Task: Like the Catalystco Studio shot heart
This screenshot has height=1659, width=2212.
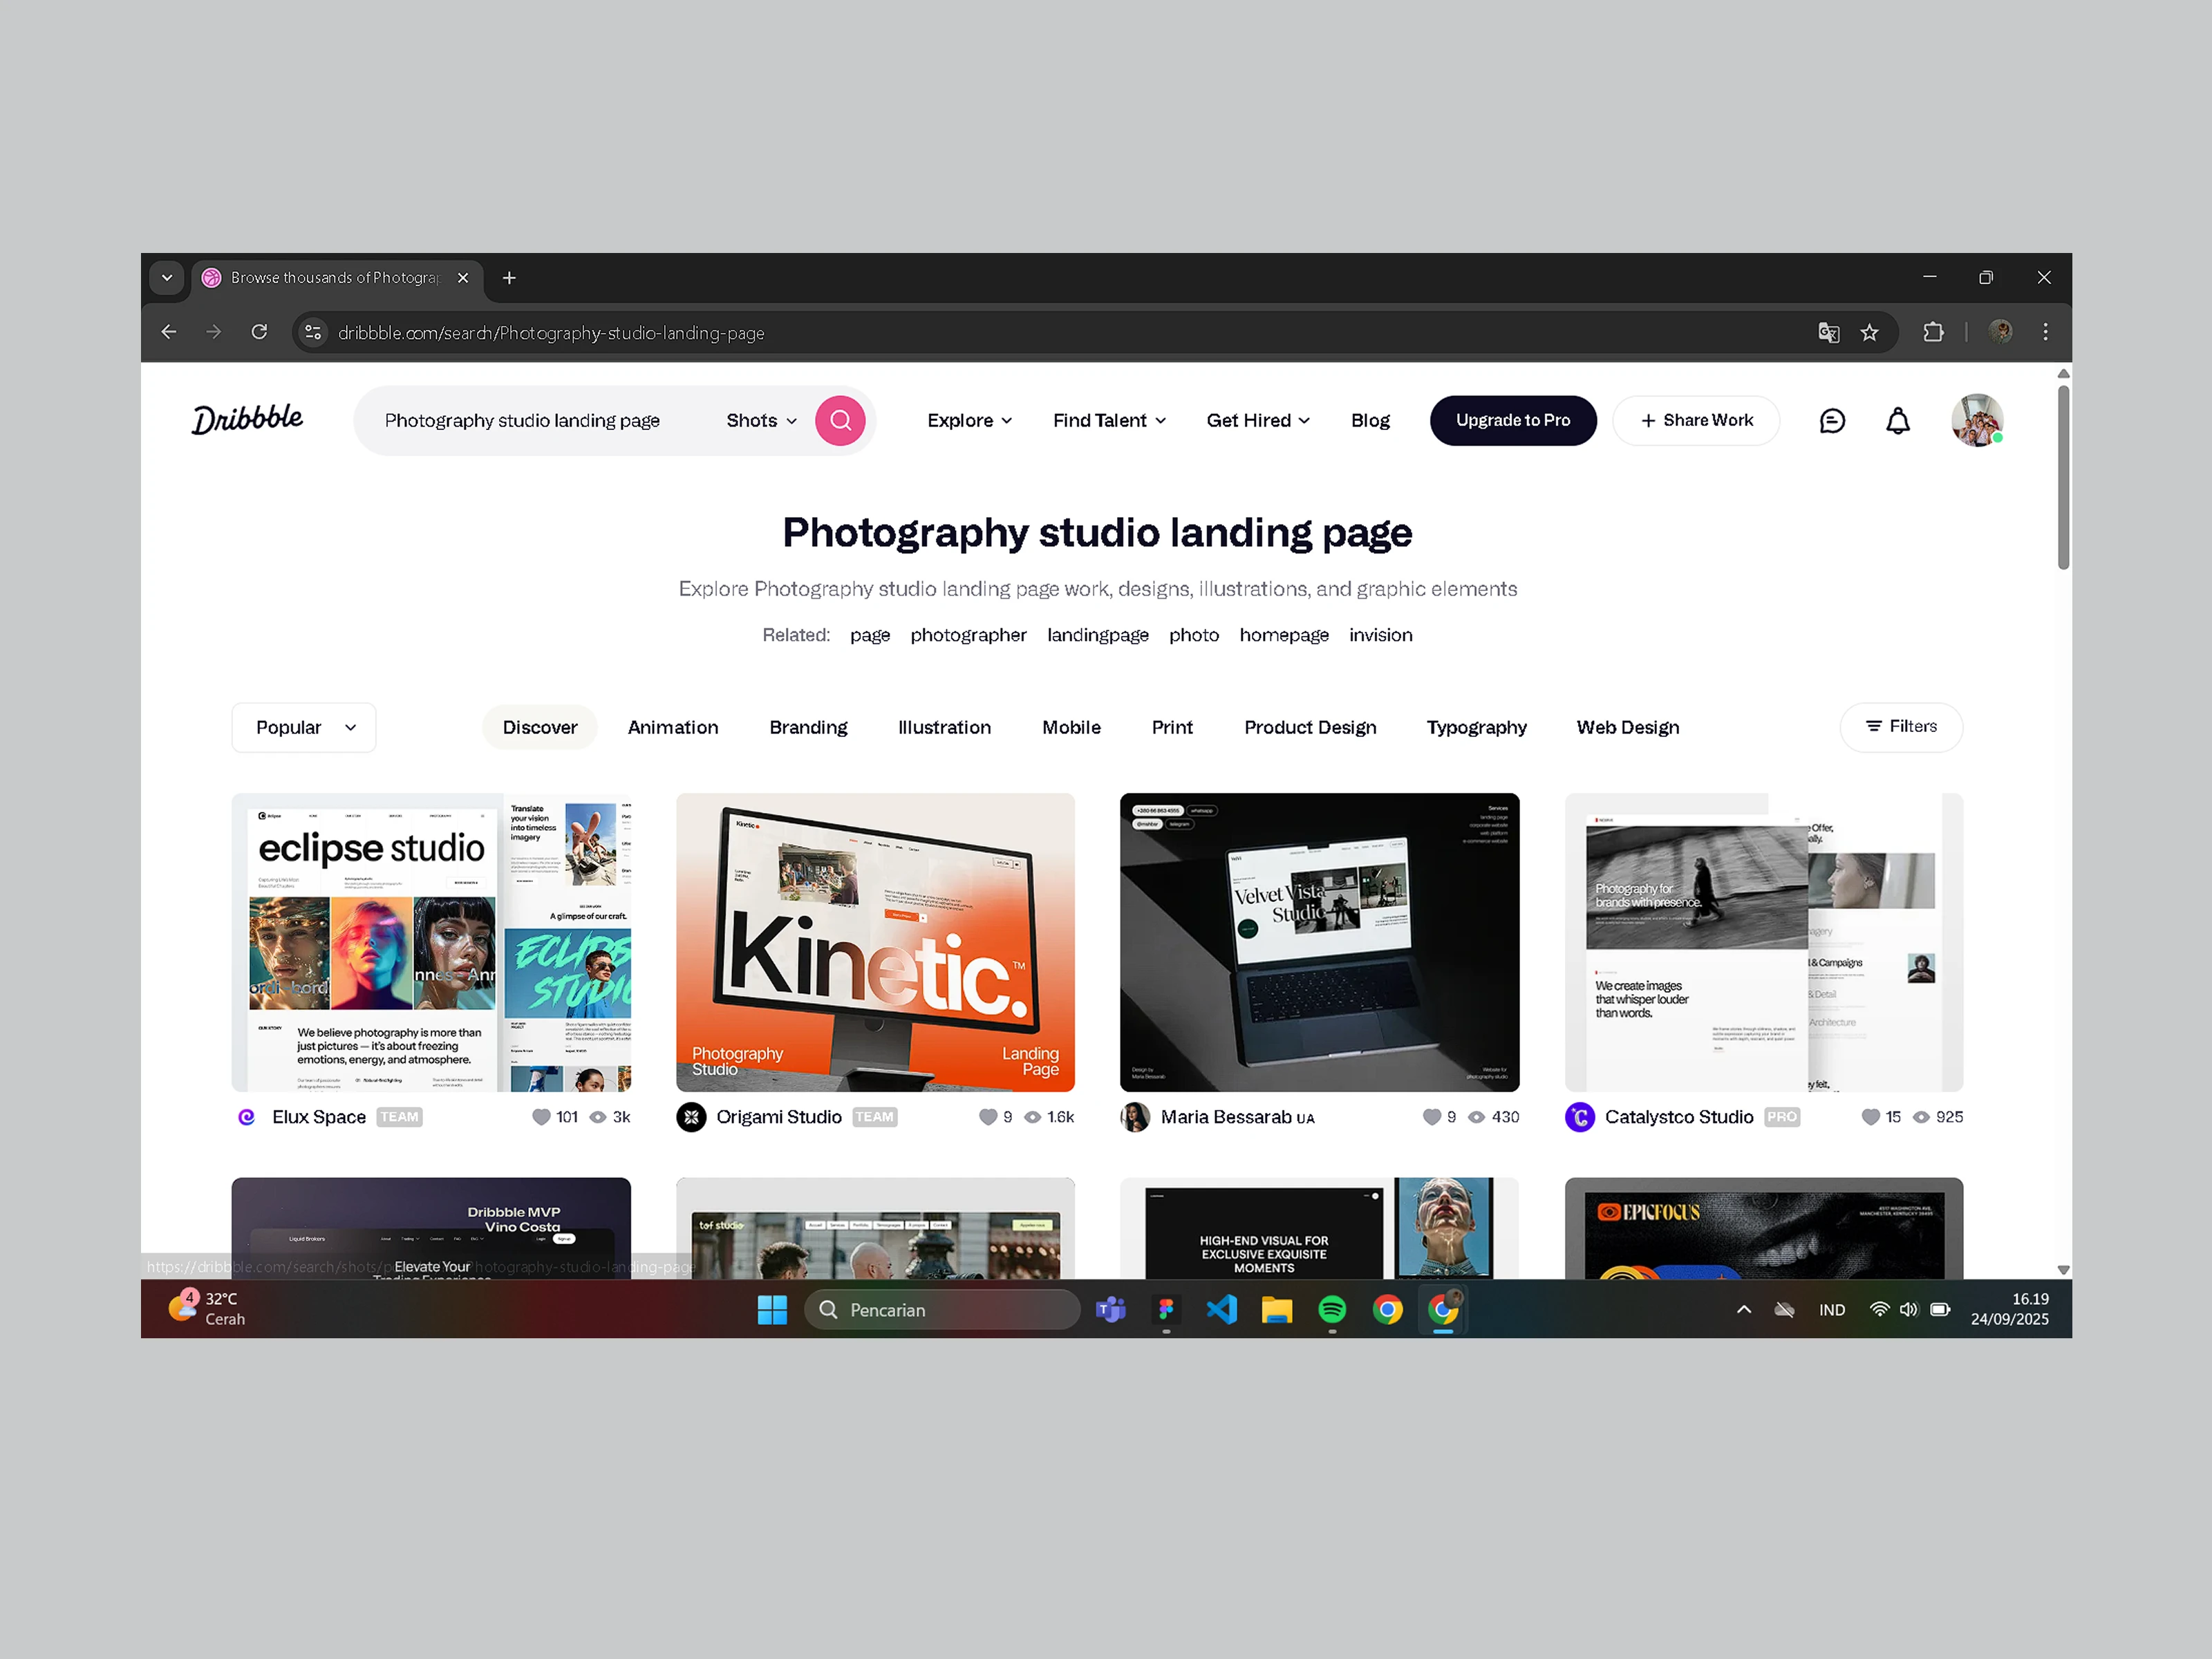Action: pos(1870,1117)
